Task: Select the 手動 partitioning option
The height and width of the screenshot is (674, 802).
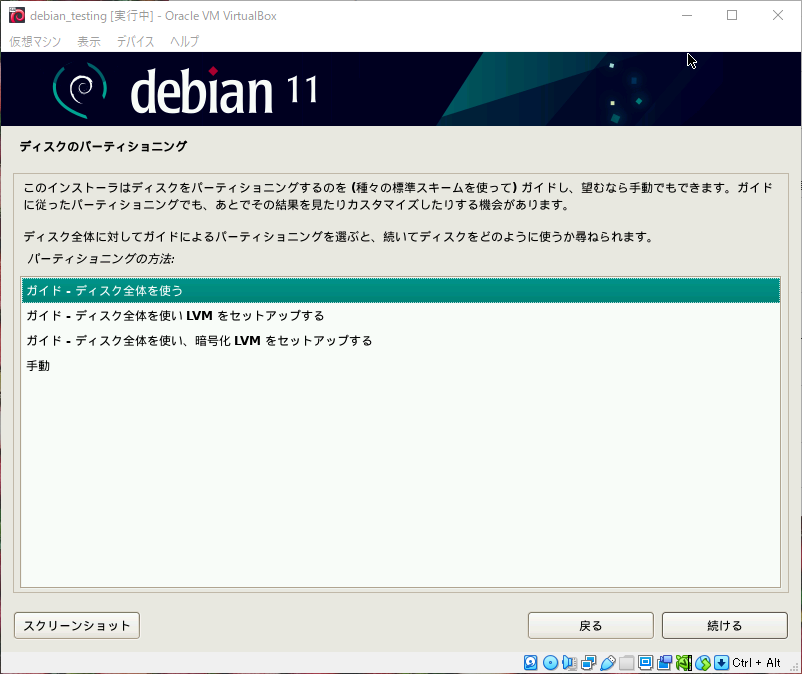Action: (400, 366)
